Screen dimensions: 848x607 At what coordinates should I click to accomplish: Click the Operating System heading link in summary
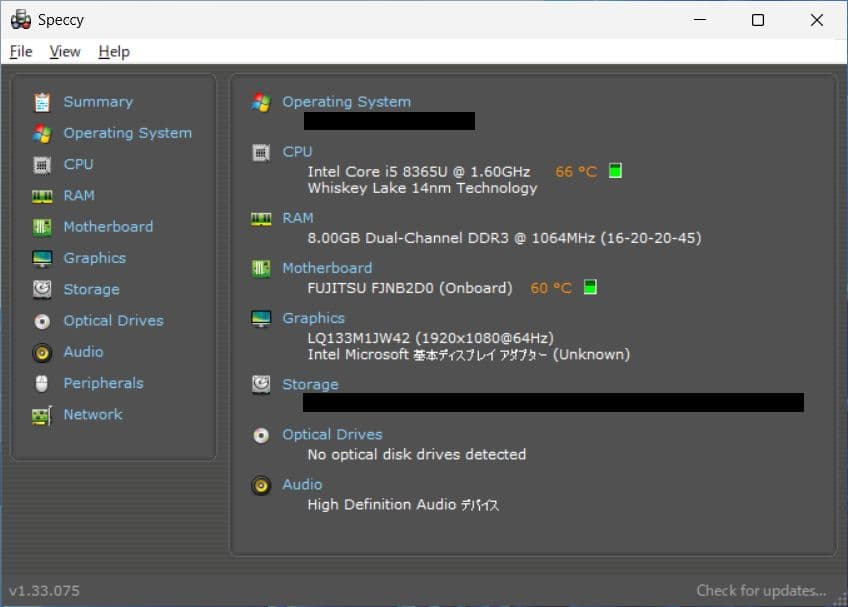point(347,102)
